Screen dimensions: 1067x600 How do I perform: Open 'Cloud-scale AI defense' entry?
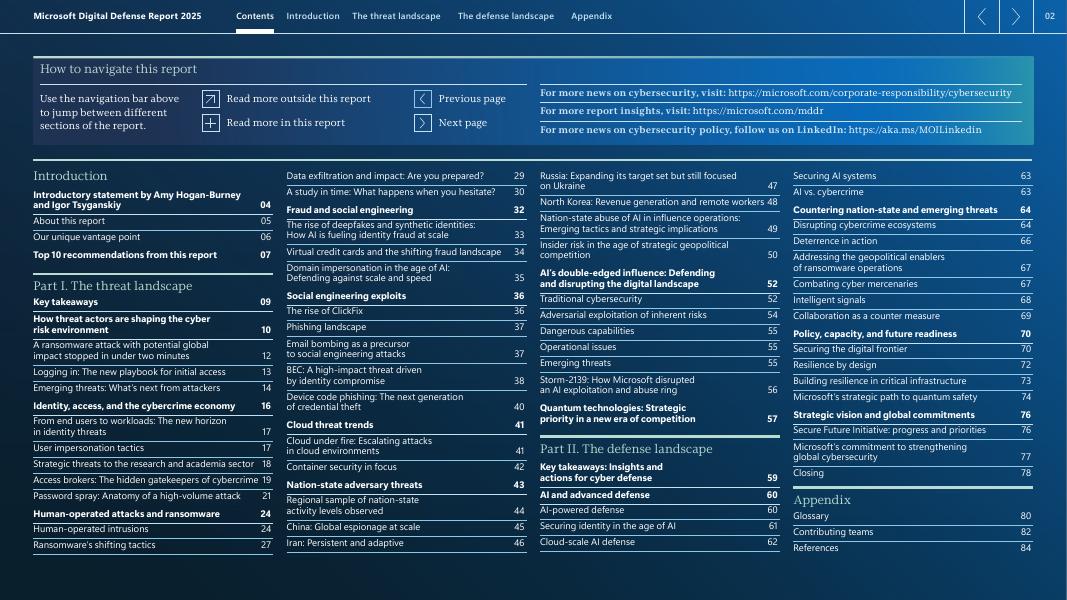click(659, 542)
